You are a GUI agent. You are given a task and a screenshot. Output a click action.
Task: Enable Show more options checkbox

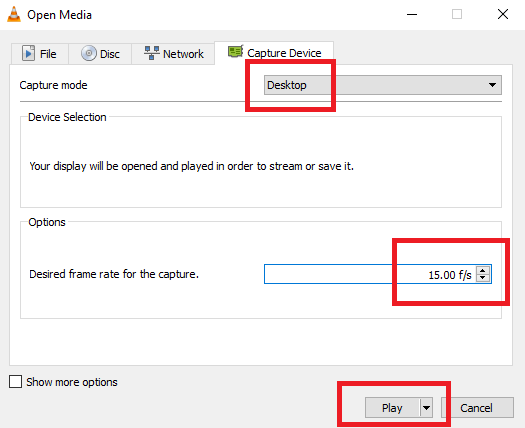(x=15, y=381)
